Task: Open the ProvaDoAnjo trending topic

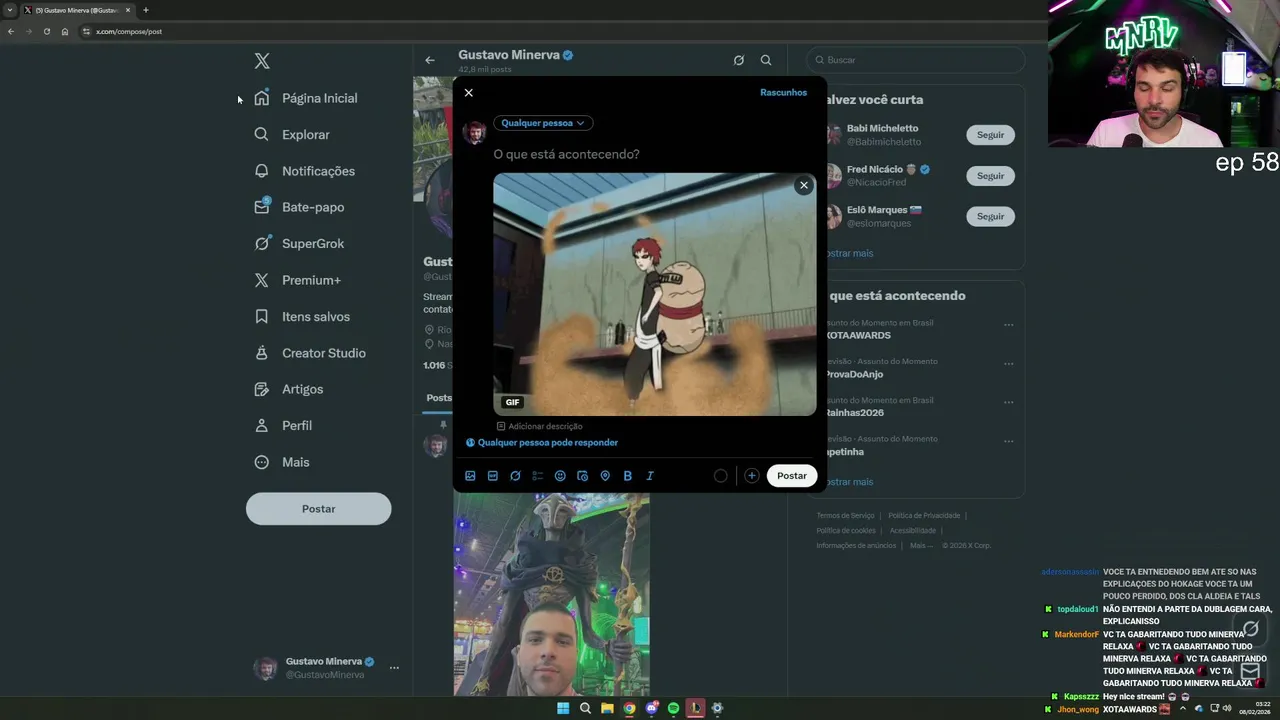Action: pos(853,374)
